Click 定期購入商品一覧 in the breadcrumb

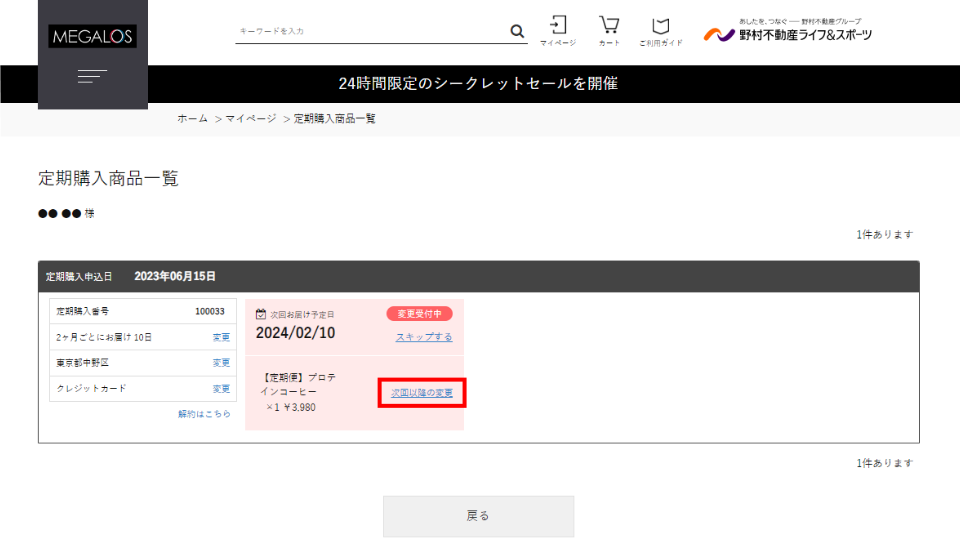pos(334,118)
